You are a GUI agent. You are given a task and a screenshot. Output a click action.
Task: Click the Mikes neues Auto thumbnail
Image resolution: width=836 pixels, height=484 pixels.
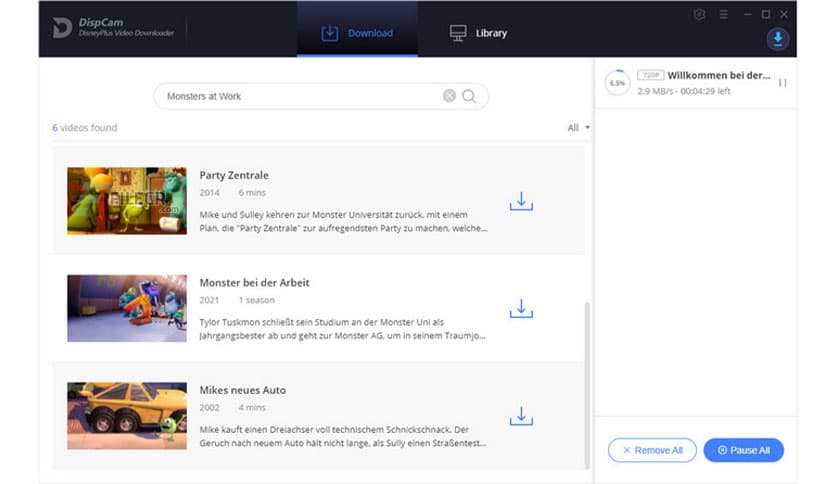127,416
